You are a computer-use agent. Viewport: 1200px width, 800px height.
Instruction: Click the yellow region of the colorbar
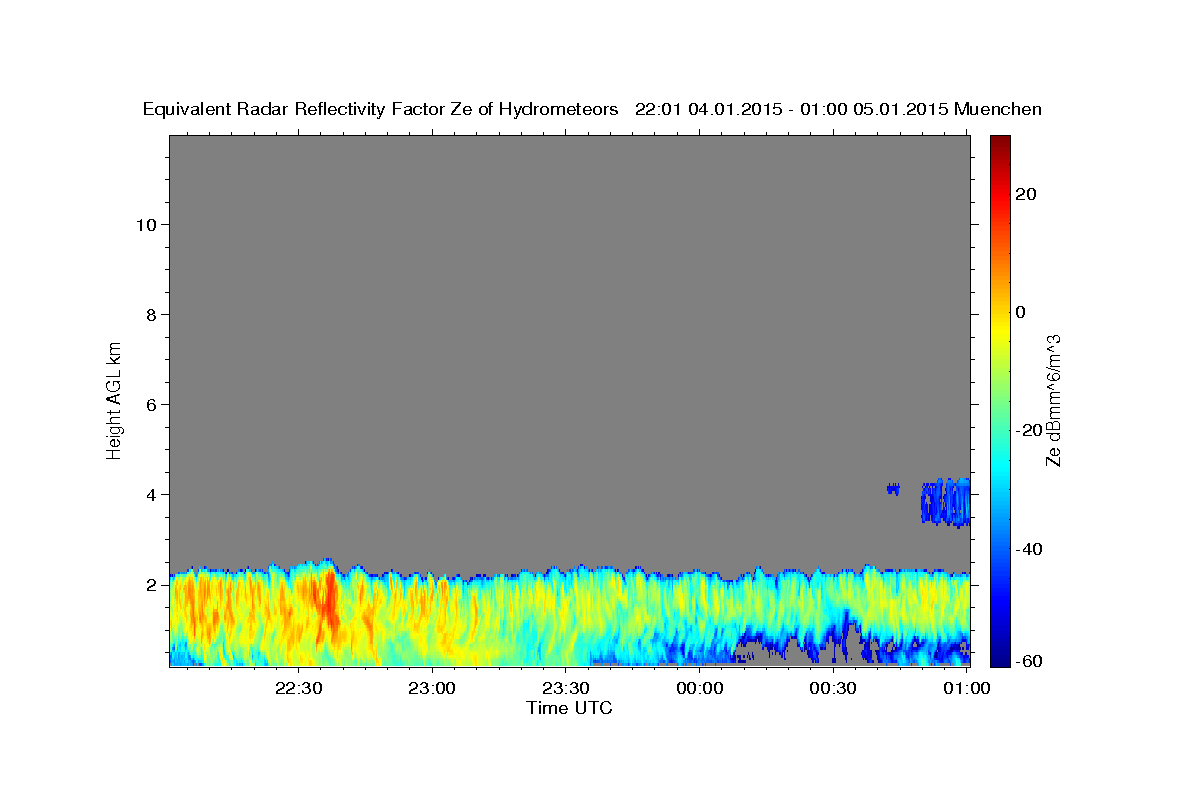1000,330
